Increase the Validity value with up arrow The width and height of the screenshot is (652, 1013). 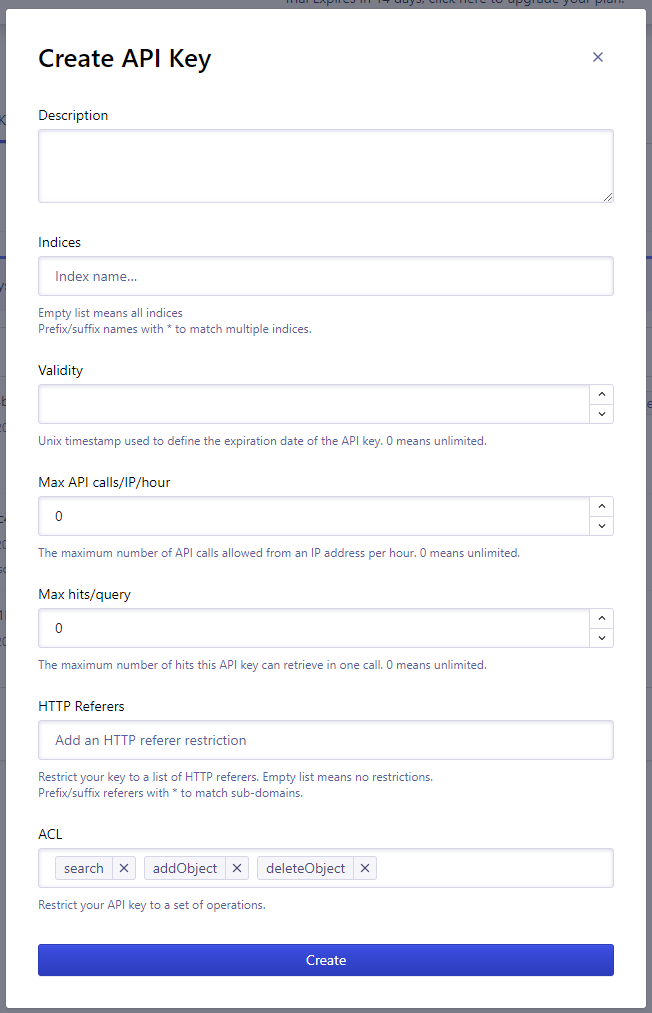pos(601,395)
